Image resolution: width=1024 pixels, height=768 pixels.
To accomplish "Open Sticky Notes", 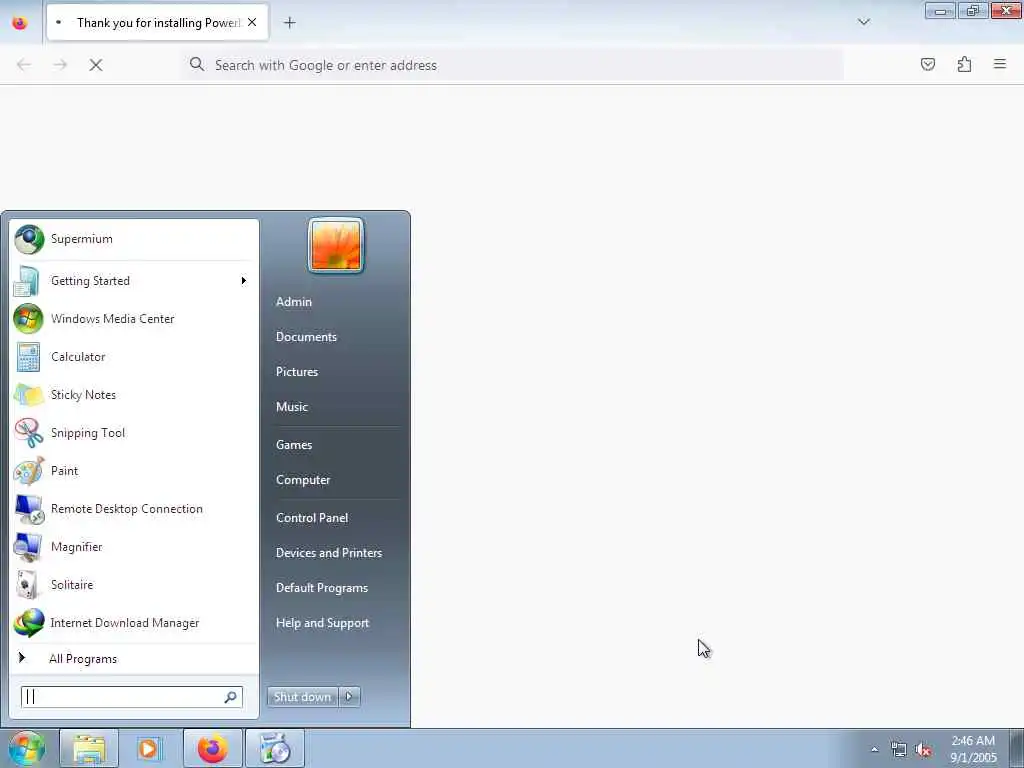I will click(134, 394).
